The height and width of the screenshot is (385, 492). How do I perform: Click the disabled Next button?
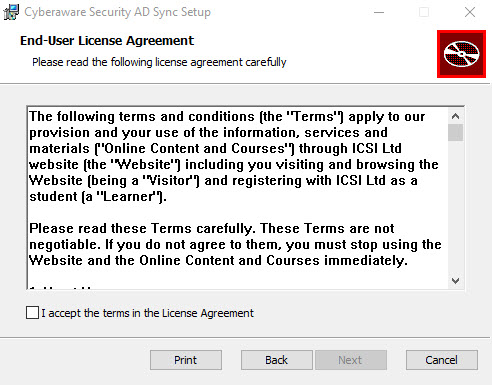tap(351, 360)
